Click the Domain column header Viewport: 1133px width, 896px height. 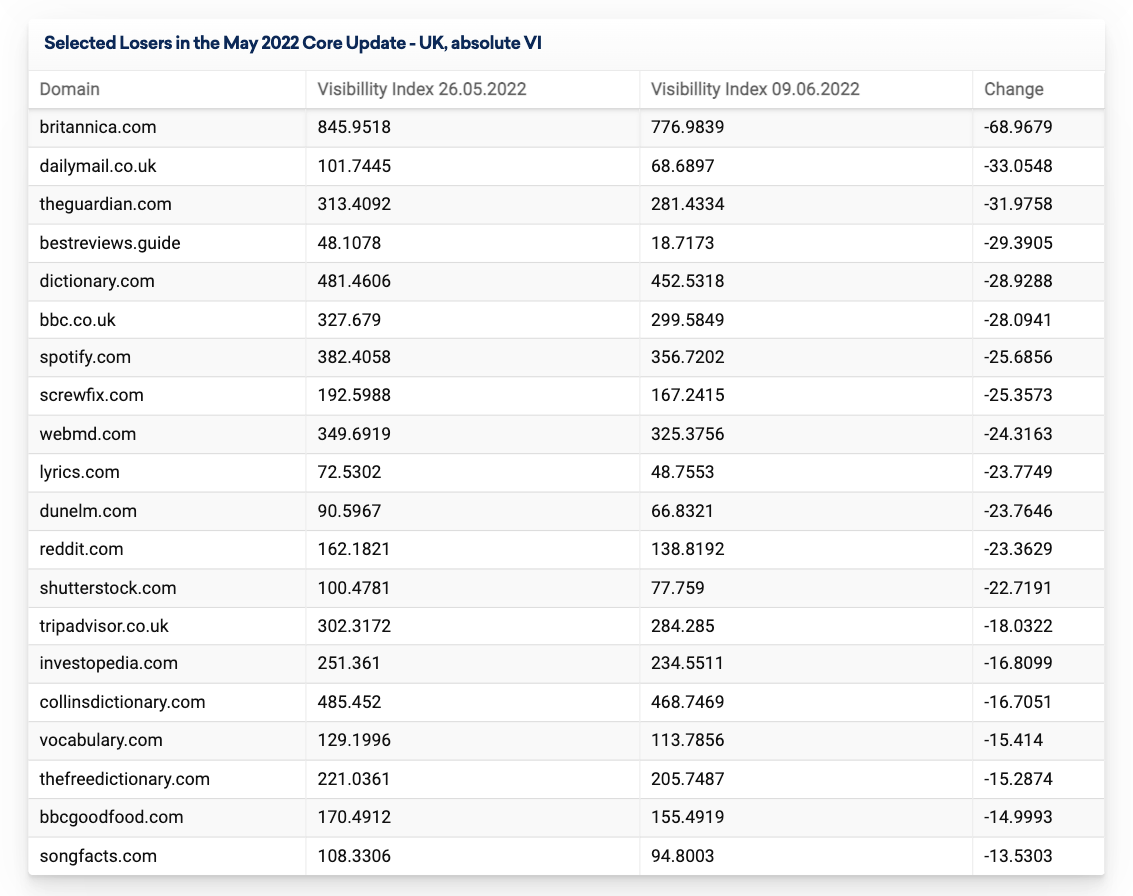tap(70, 89)
